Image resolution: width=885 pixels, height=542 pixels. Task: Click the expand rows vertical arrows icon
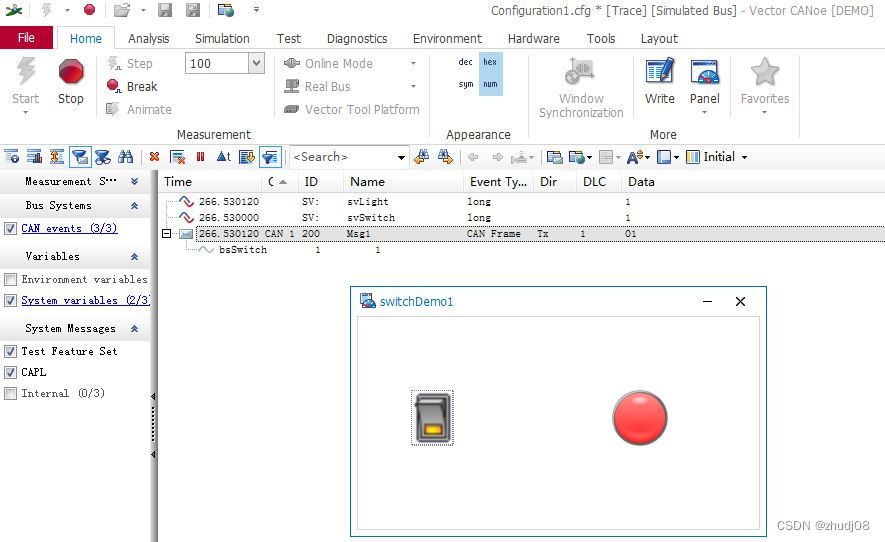[56, 157]
